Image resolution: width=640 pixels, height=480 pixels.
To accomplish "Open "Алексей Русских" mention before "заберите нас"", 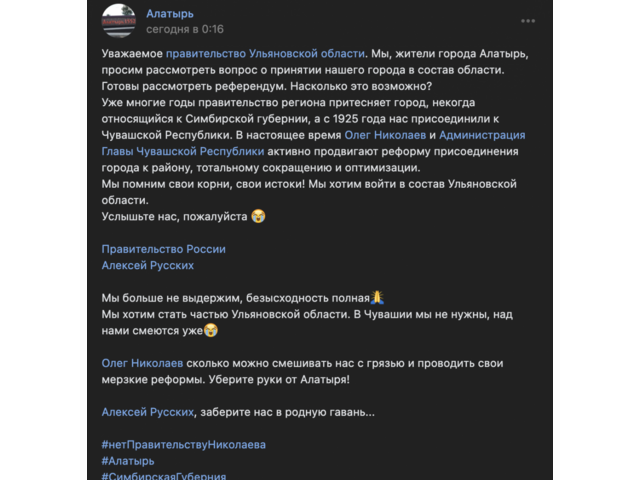I will pos(148,411).
